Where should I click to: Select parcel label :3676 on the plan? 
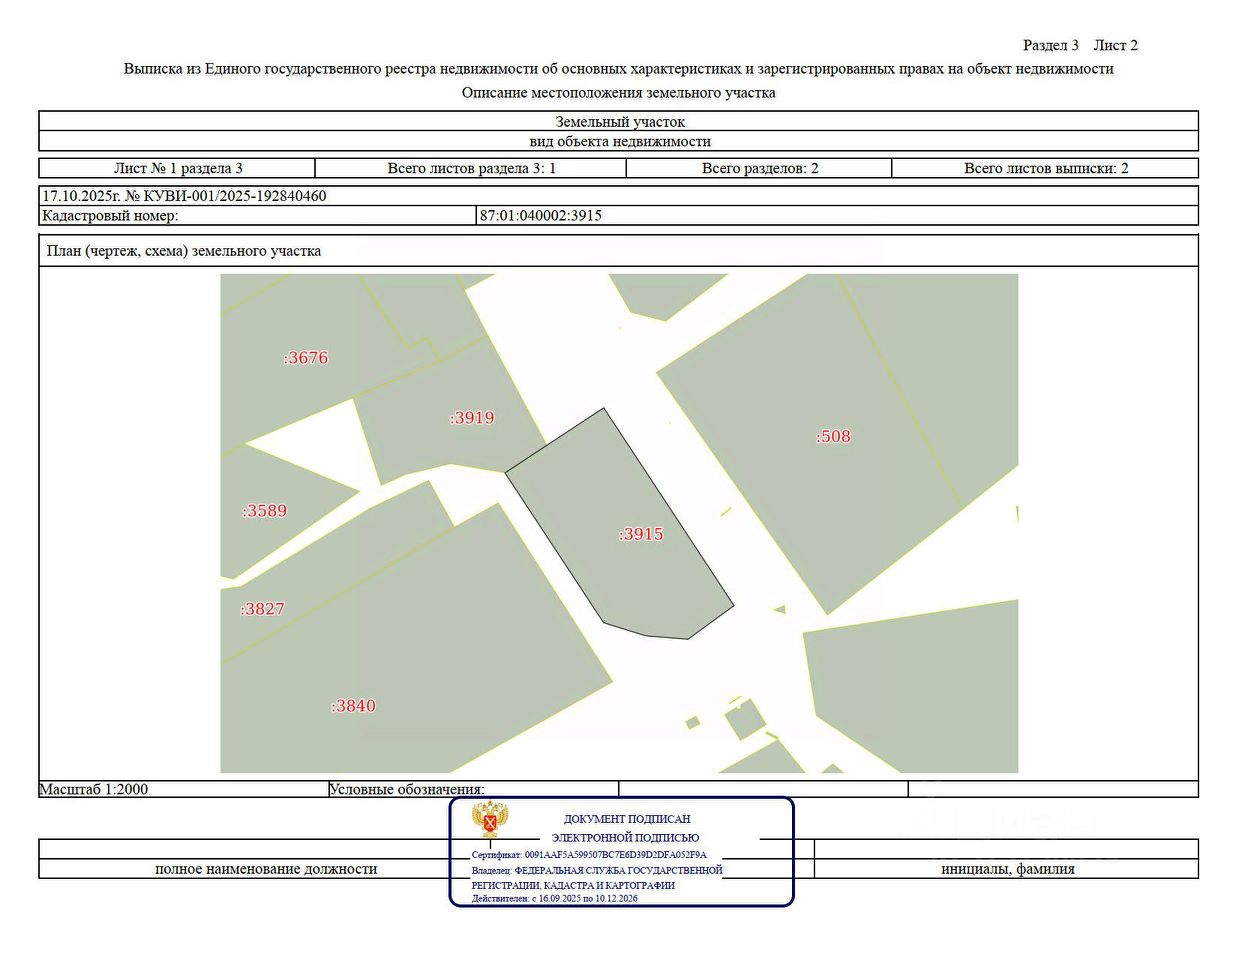tap(306, 358)
